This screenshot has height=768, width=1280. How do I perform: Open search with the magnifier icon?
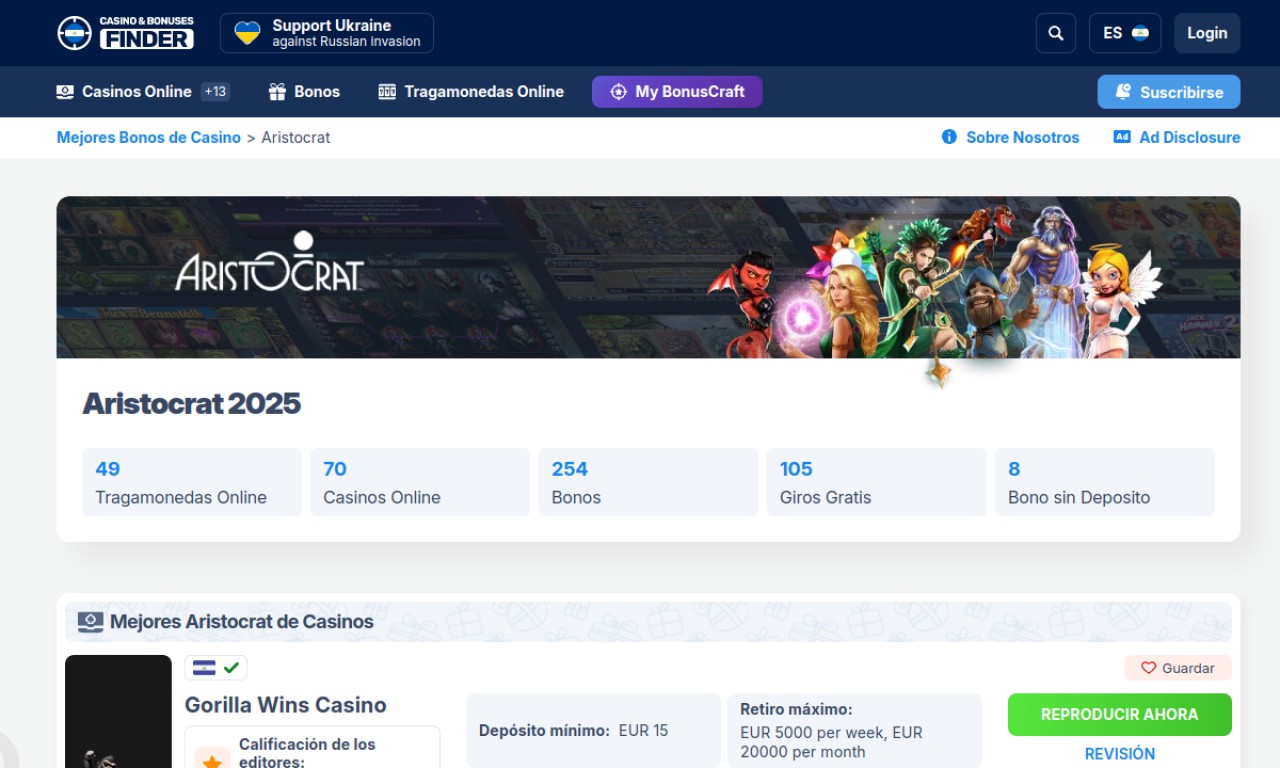click(x=1056, y=33)
